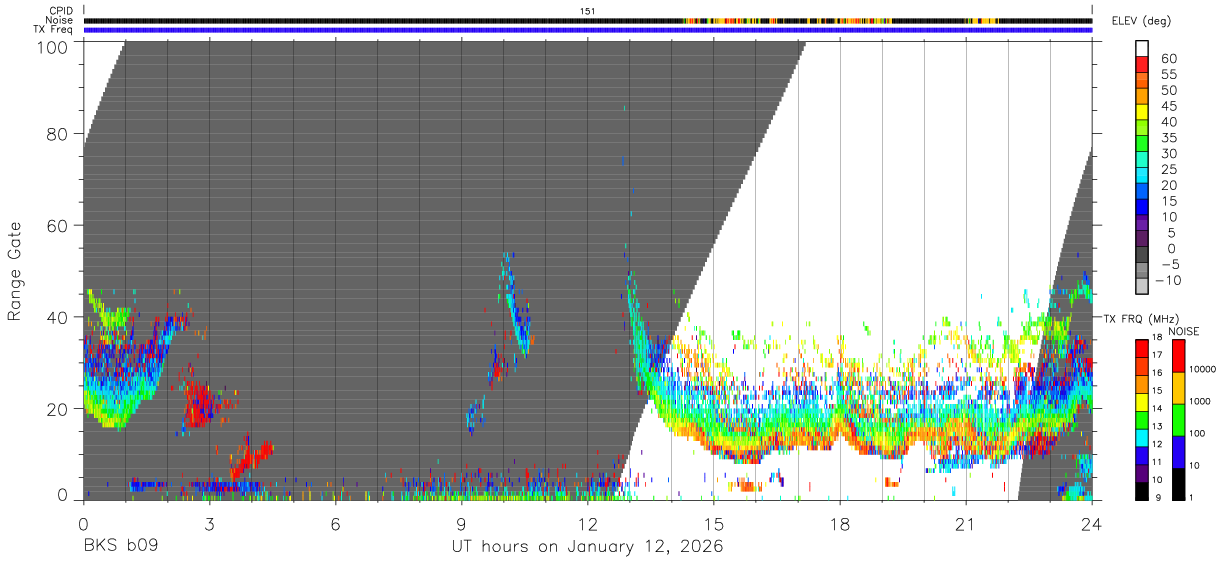Image resolution: width=1228 pixels, height=567 pixels.
Task: Click the Range Gate axis title
Action: click(x=15, y=271)
